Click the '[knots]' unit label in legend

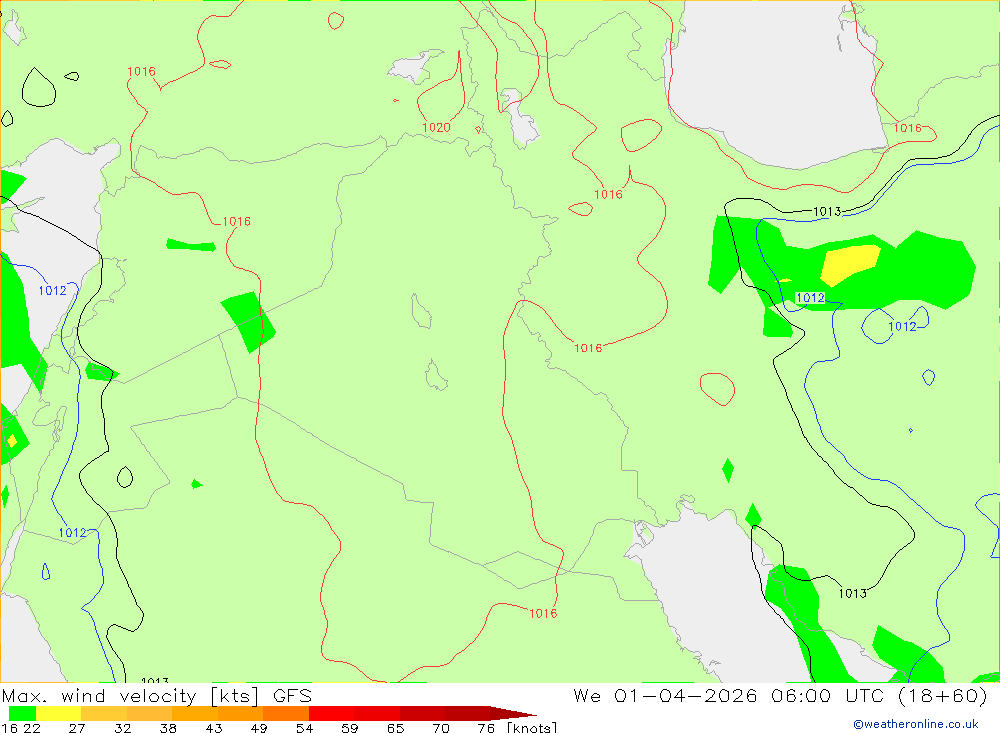[x=532, y=727]
